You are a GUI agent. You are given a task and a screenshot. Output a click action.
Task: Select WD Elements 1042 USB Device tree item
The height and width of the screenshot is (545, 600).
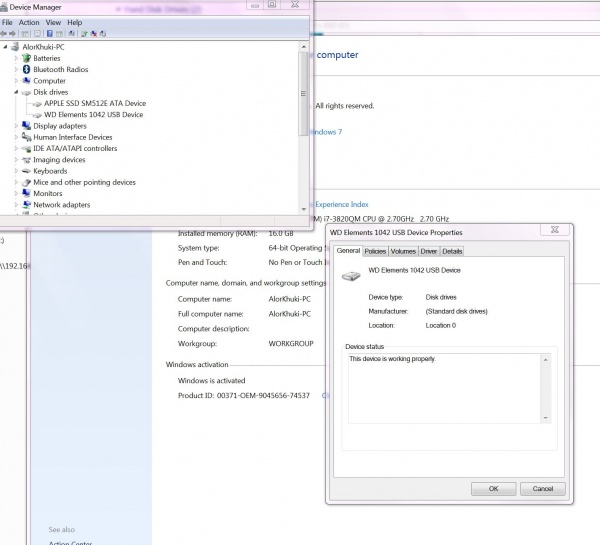pos(93,114)
